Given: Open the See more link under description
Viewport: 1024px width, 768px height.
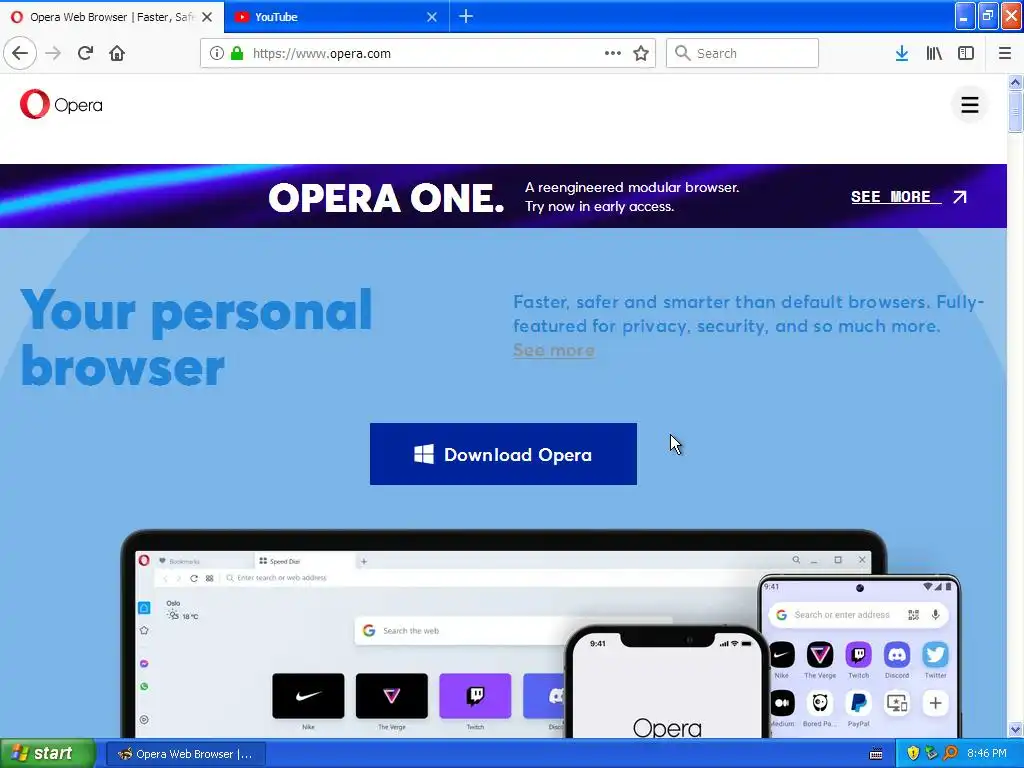Looking at the screenshot, I should (554, 350).
